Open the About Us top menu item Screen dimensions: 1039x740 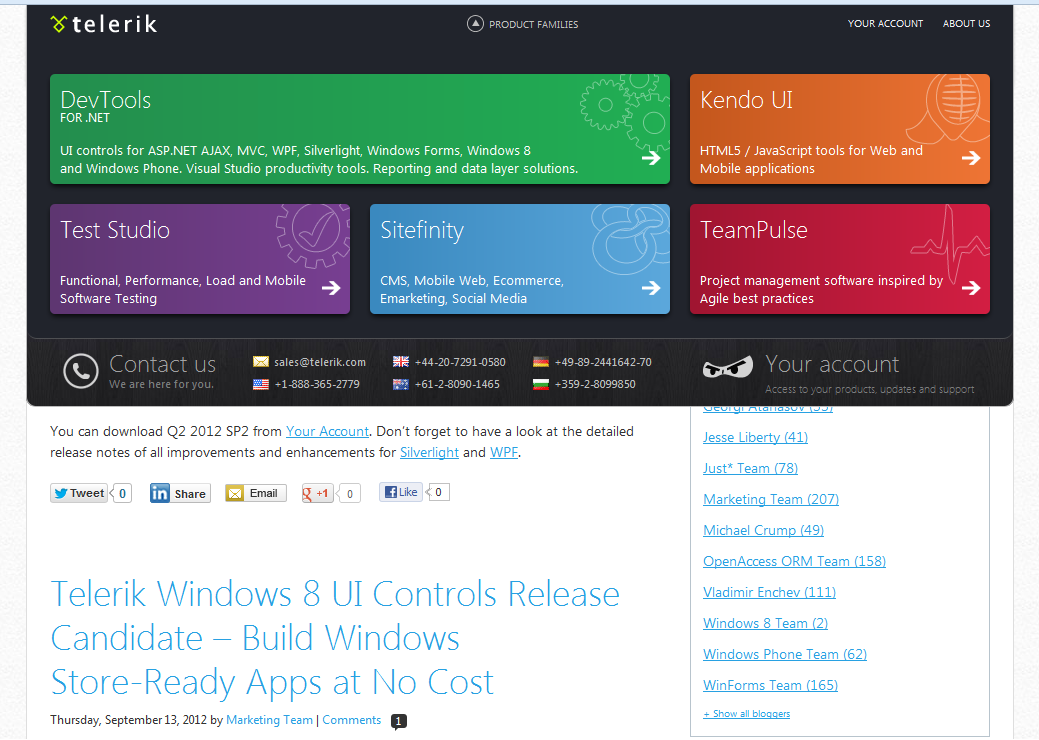click(x=966, y=23)
